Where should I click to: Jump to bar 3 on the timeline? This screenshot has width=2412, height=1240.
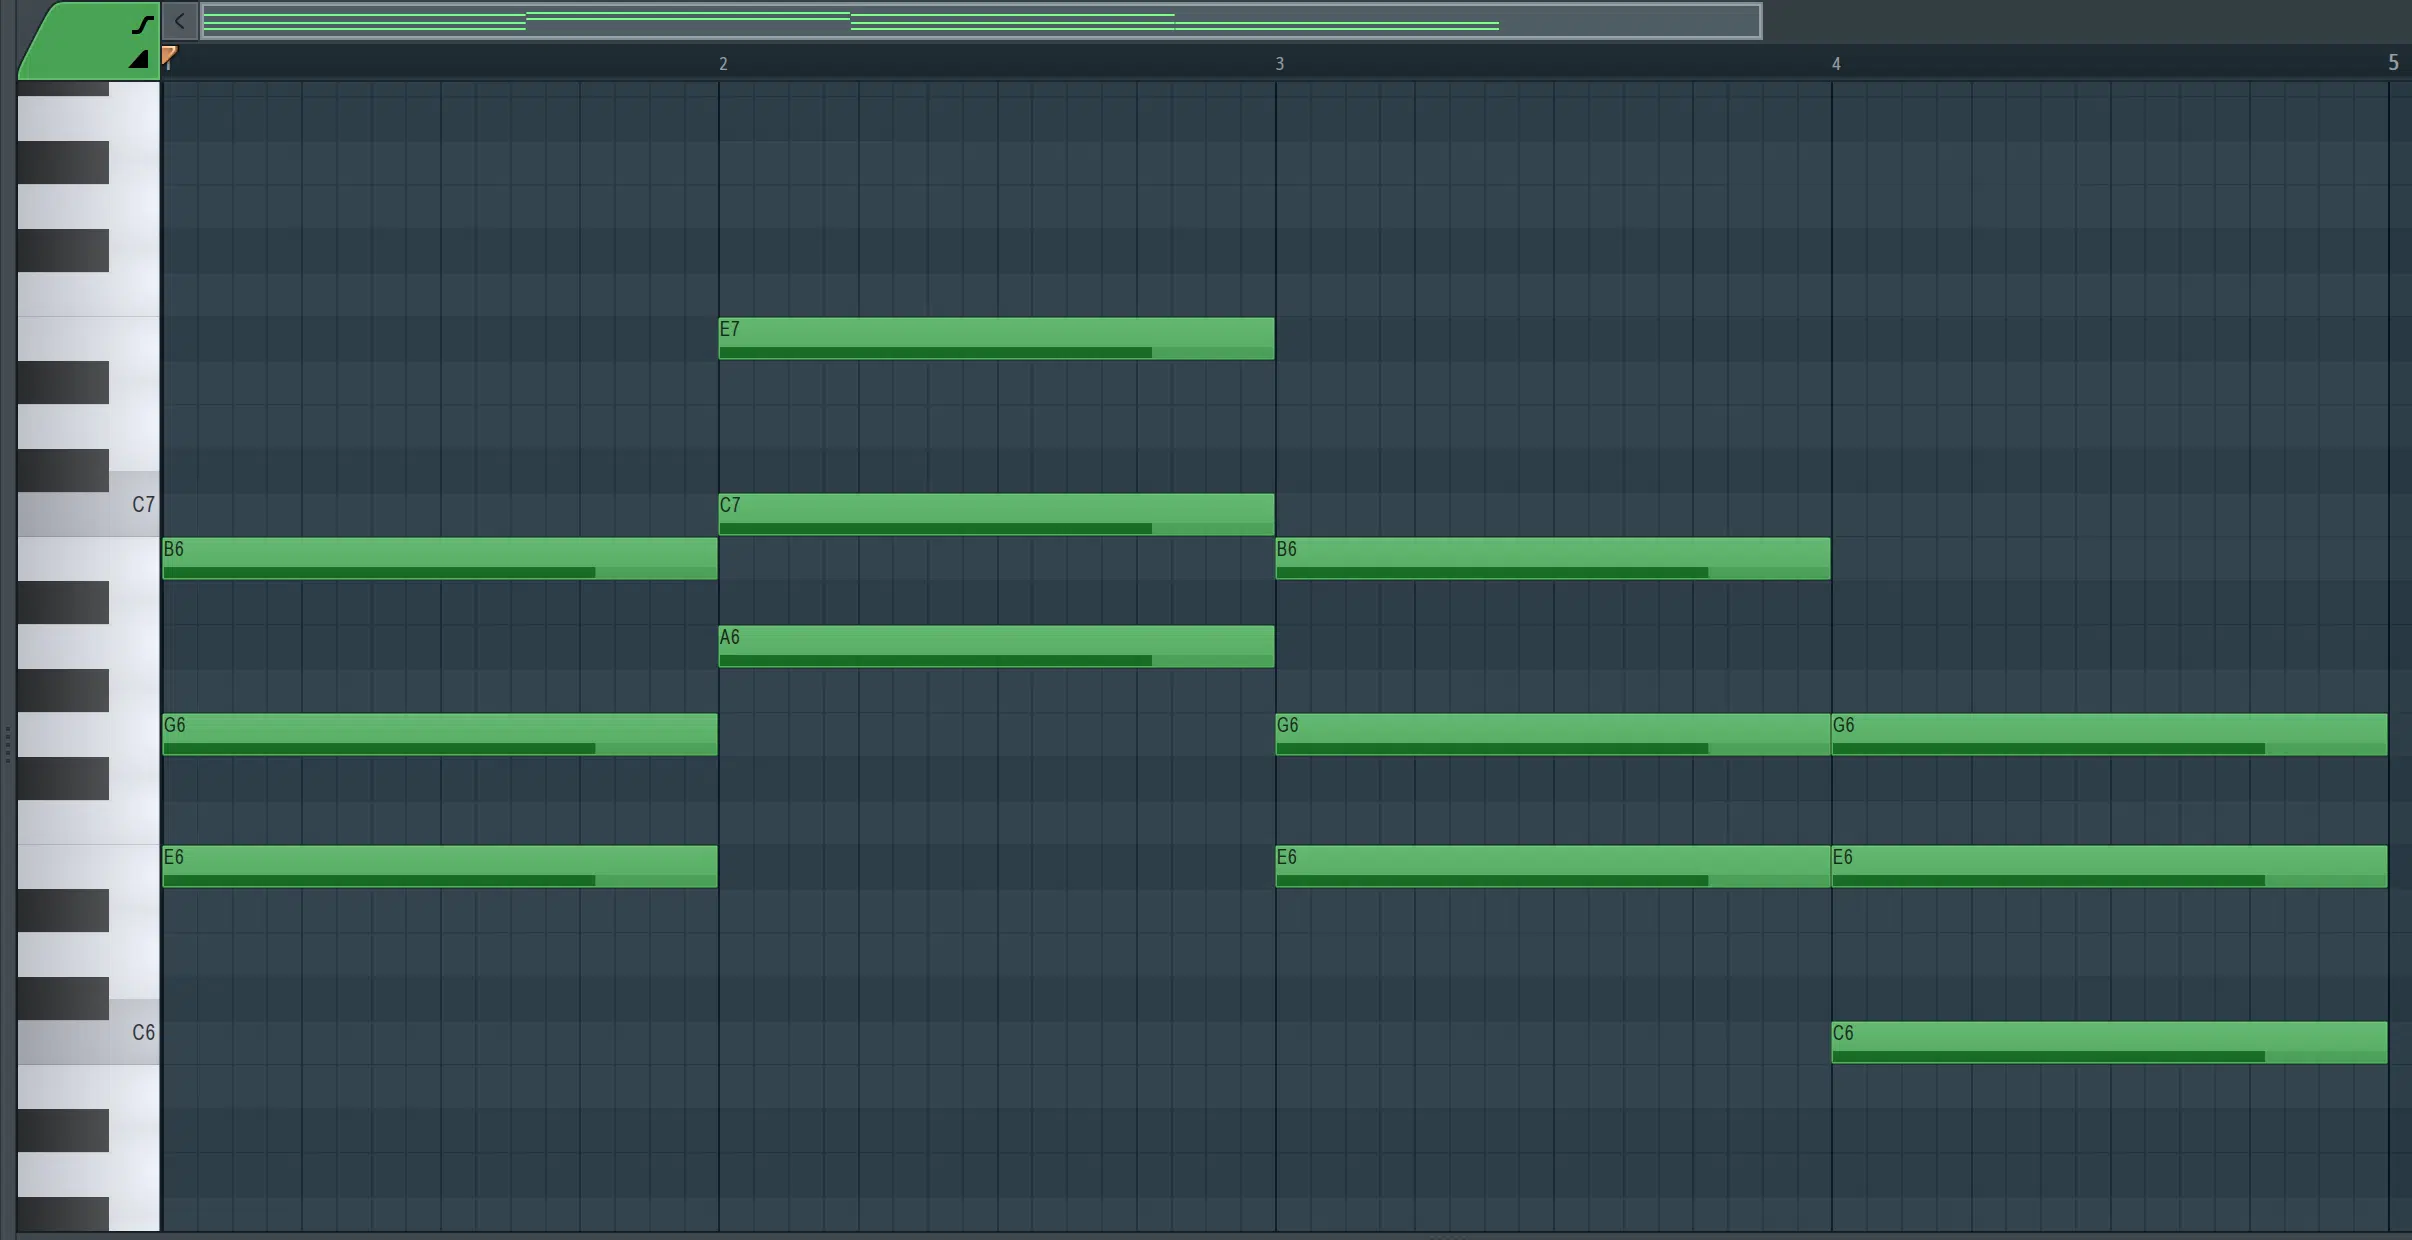coord(1279,64)
